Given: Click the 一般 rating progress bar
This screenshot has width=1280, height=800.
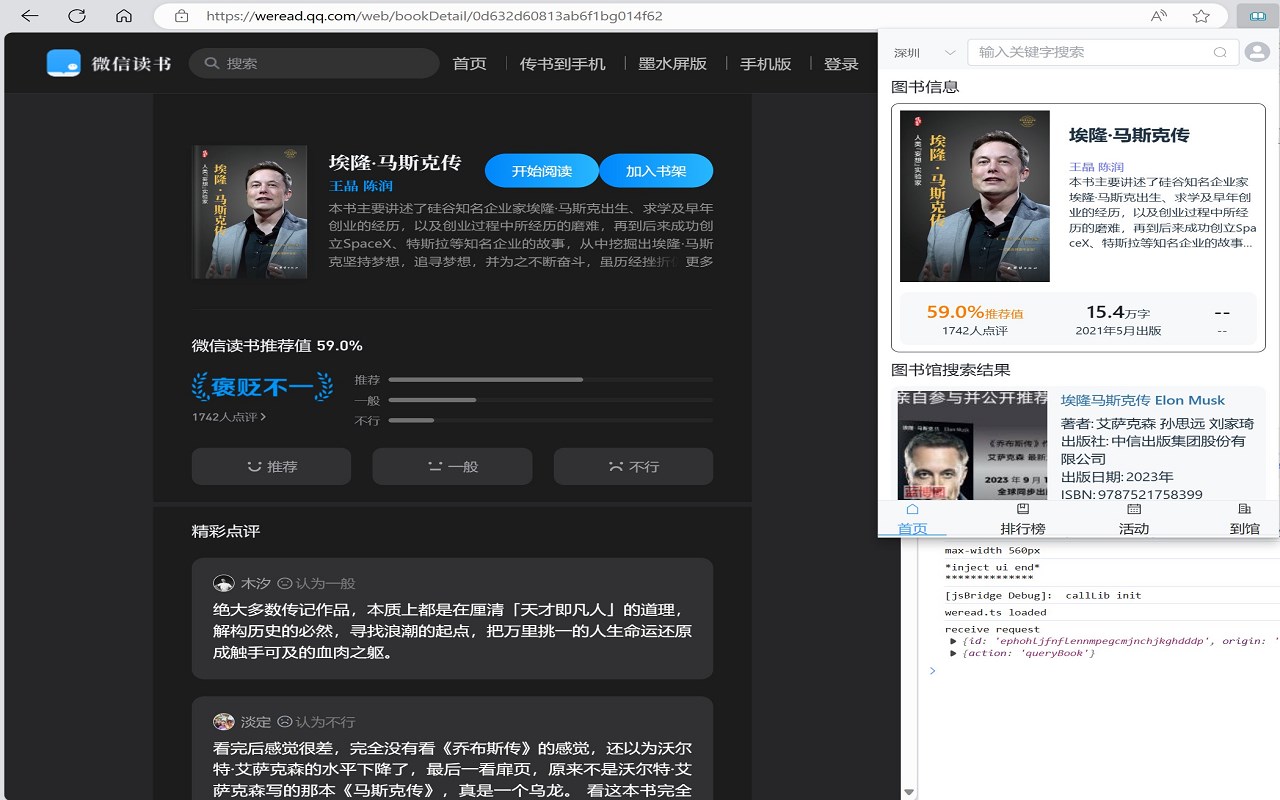Looking at the screenshot, I should pos(550,400).
